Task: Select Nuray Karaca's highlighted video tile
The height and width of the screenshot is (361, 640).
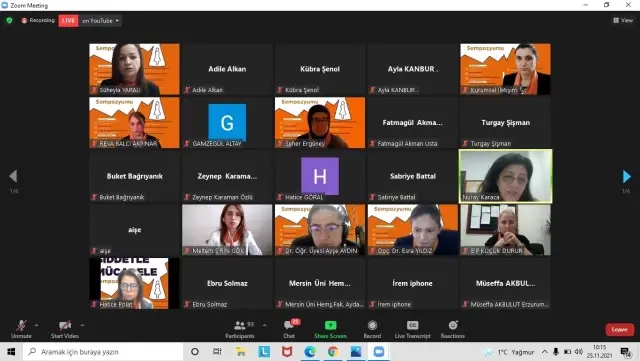Action: tap(505, 176)
